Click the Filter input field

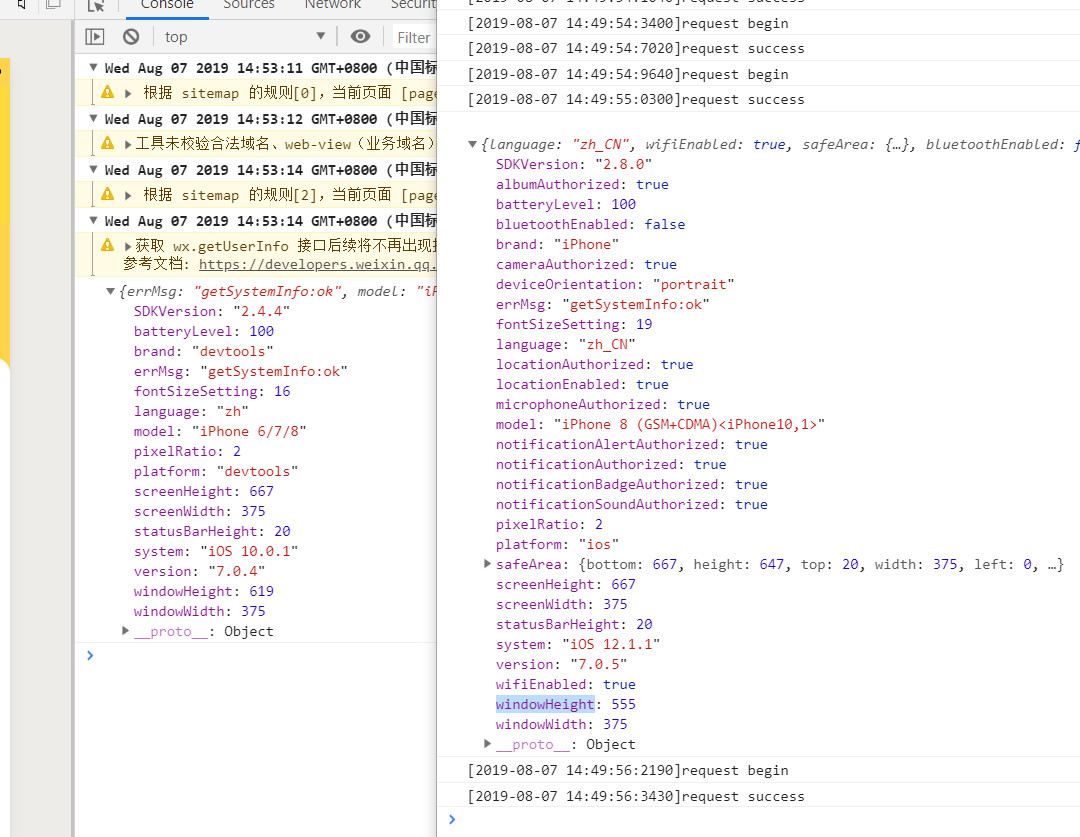pos(413,37)
